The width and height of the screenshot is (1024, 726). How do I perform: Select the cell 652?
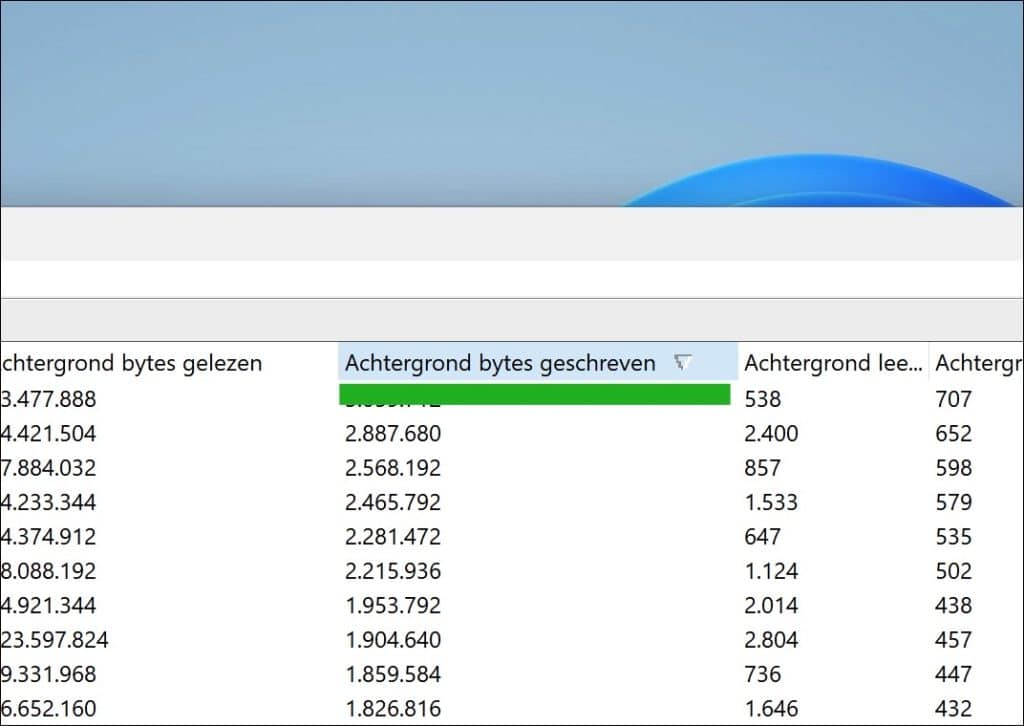pyautogui.click(x=953, y=434)
